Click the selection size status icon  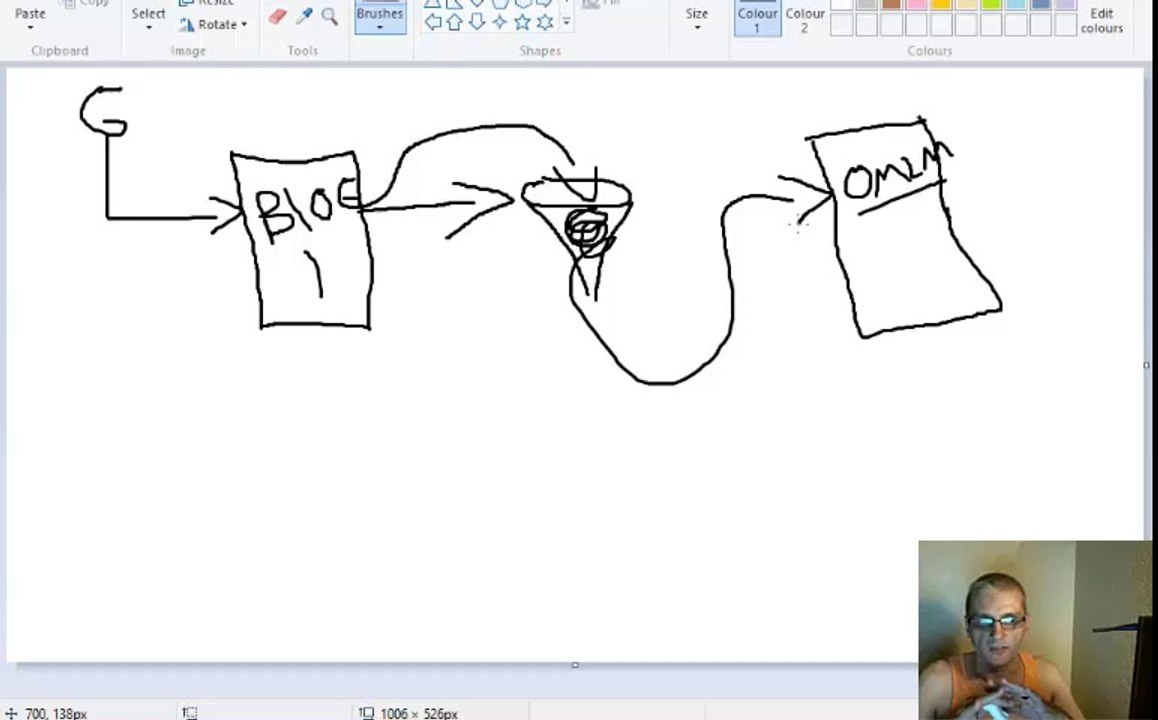[x=191, y=713]
